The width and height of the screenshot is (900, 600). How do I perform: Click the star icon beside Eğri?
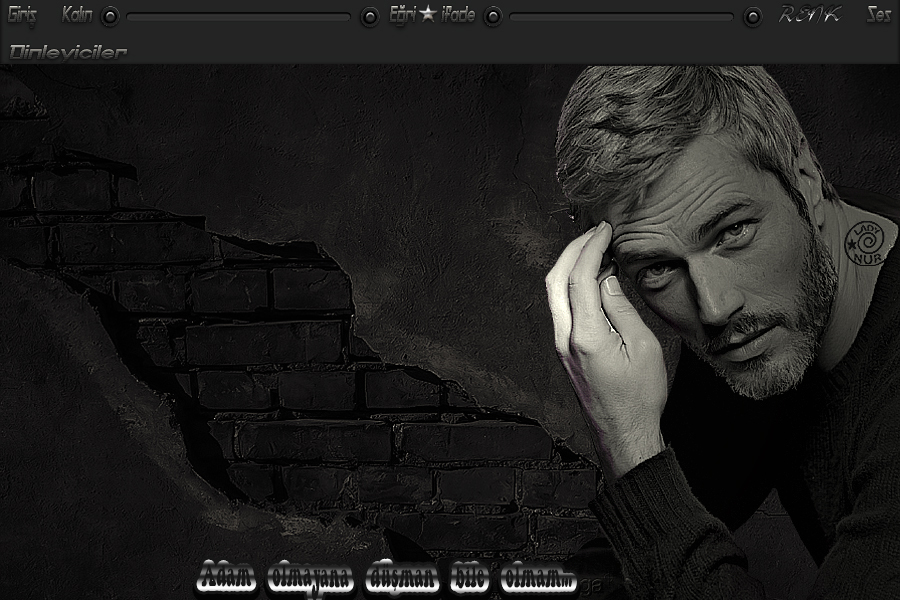point(428,14)
